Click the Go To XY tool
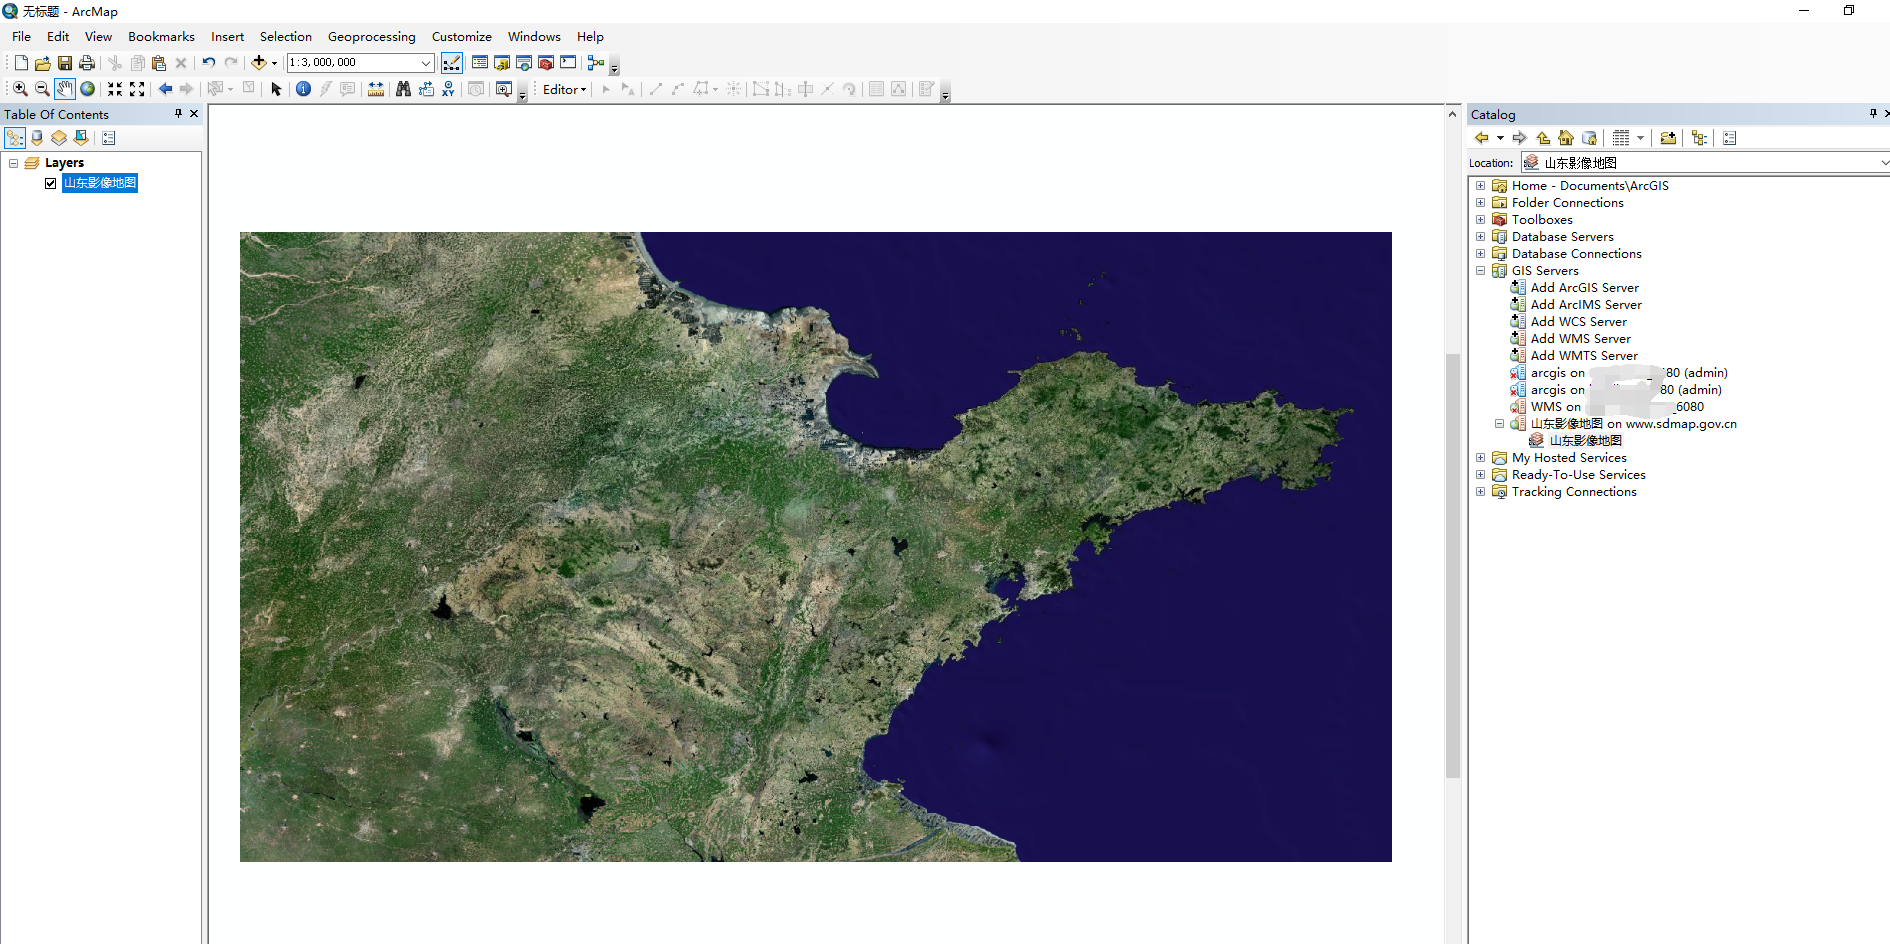1890x944 pixels. [447, 89]
